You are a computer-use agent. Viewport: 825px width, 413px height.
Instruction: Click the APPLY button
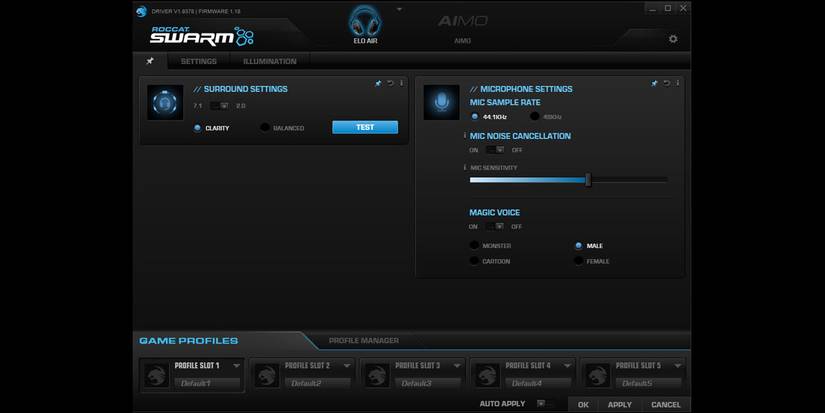(619, 405)
